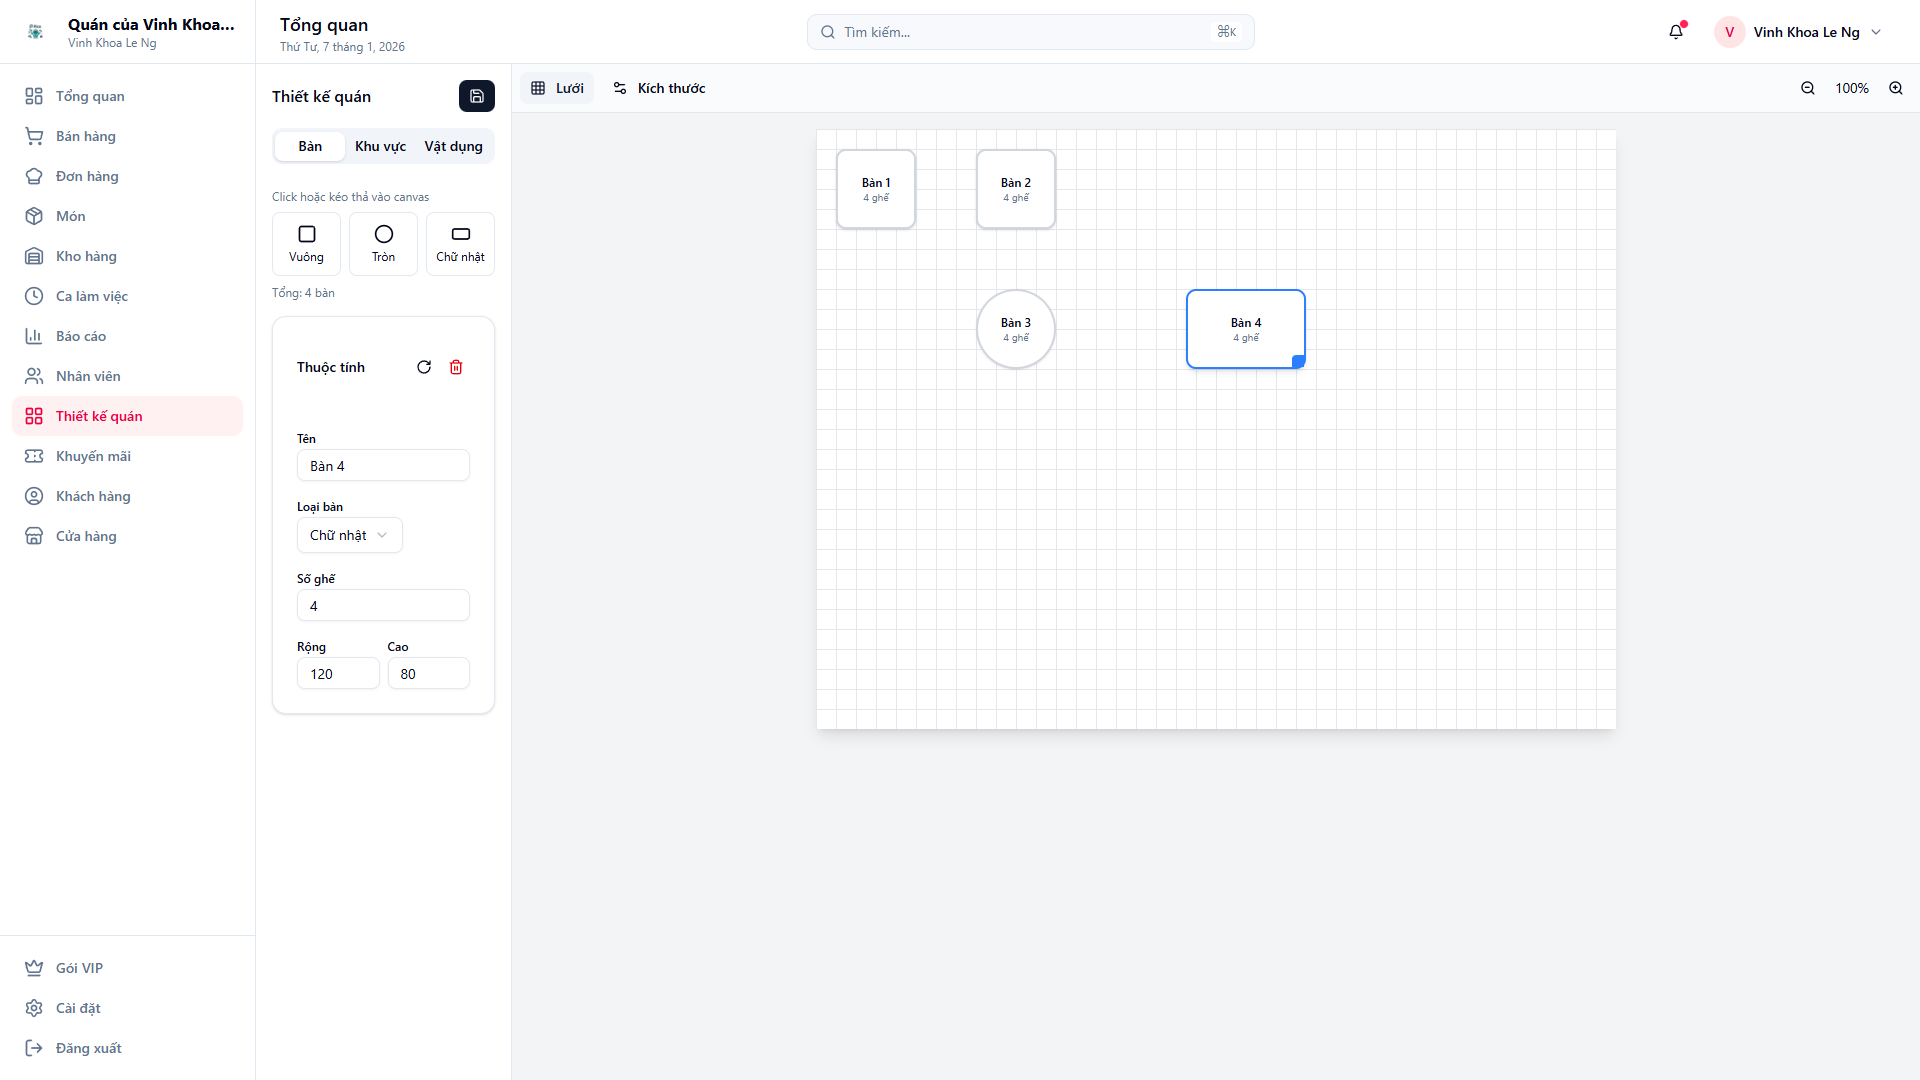Open Gói VIP from the sidebar
Viewport: 1920px width, 1080px height.
[78, 968]
